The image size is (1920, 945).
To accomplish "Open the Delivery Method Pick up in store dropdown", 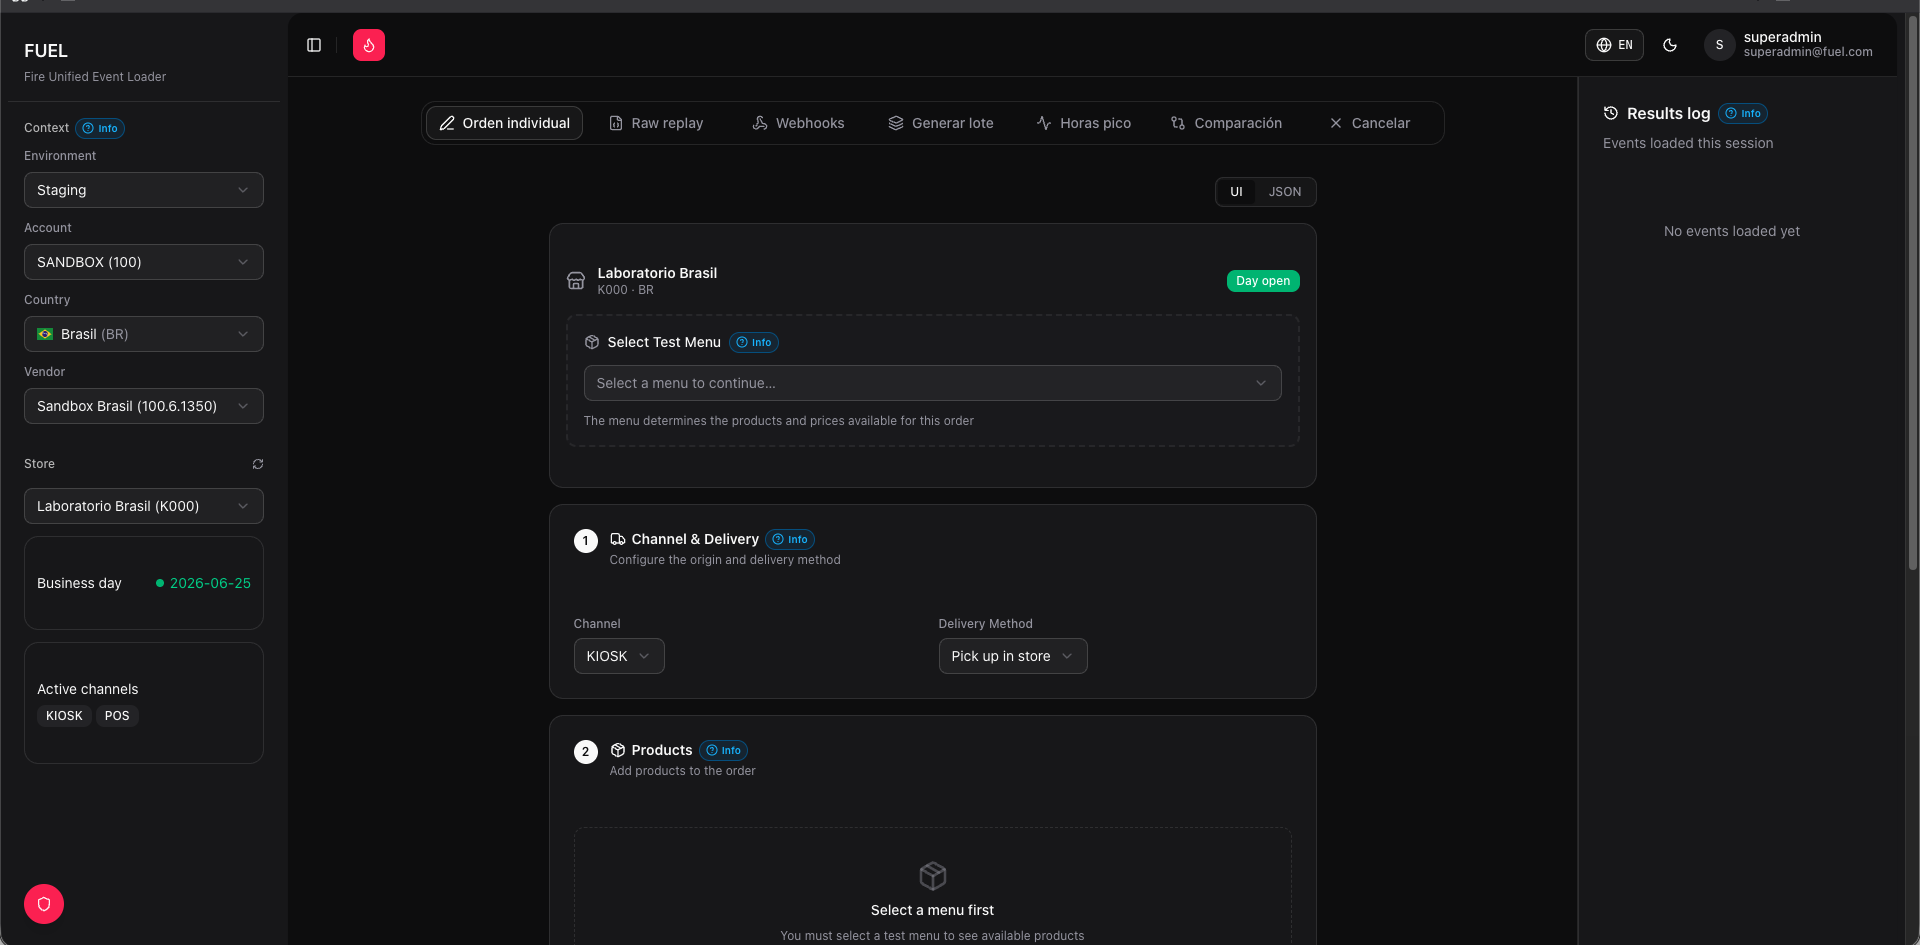I will tap(1012, 656).
